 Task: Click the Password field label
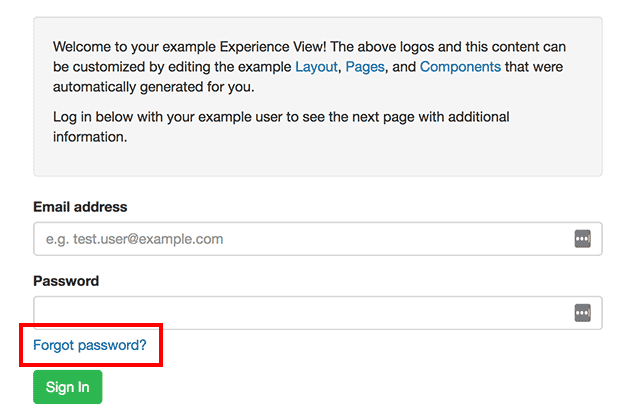[66, 281]
